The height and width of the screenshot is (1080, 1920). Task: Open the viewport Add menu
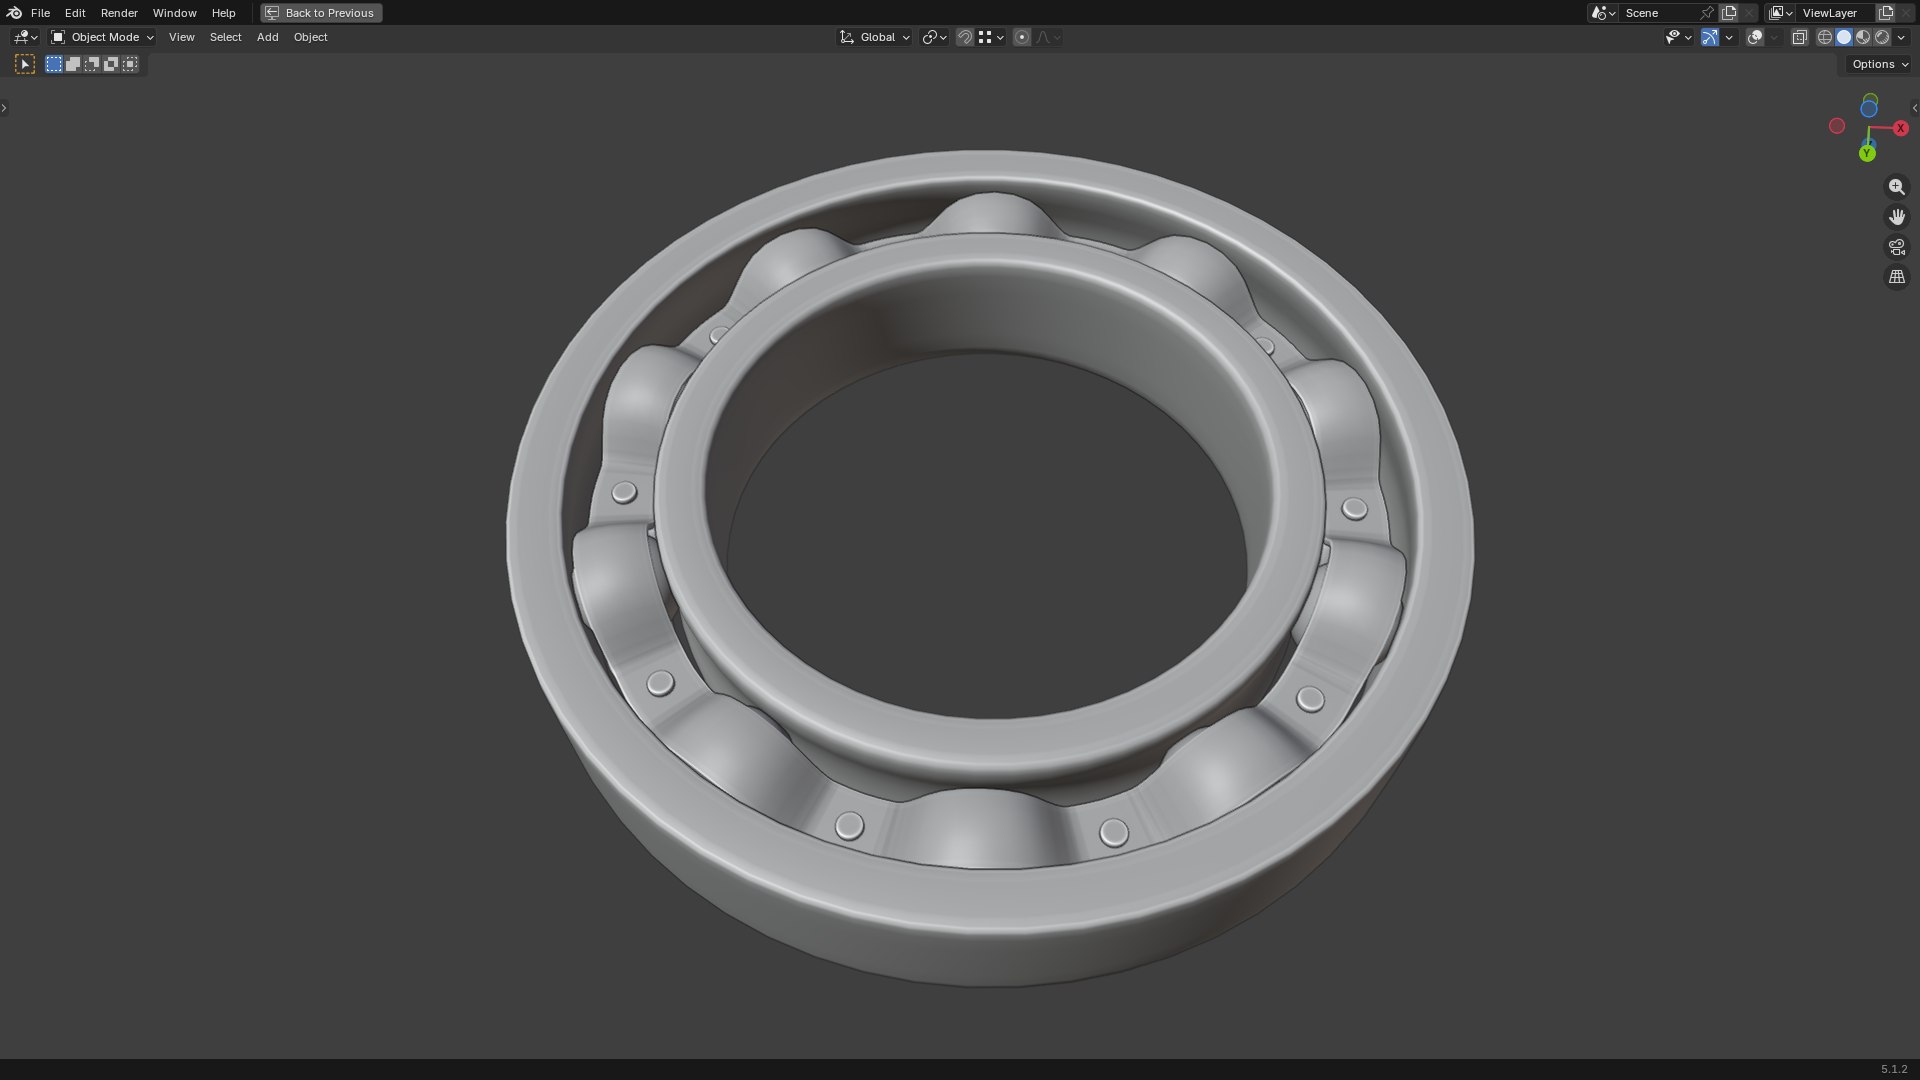[x=267, y=37]
